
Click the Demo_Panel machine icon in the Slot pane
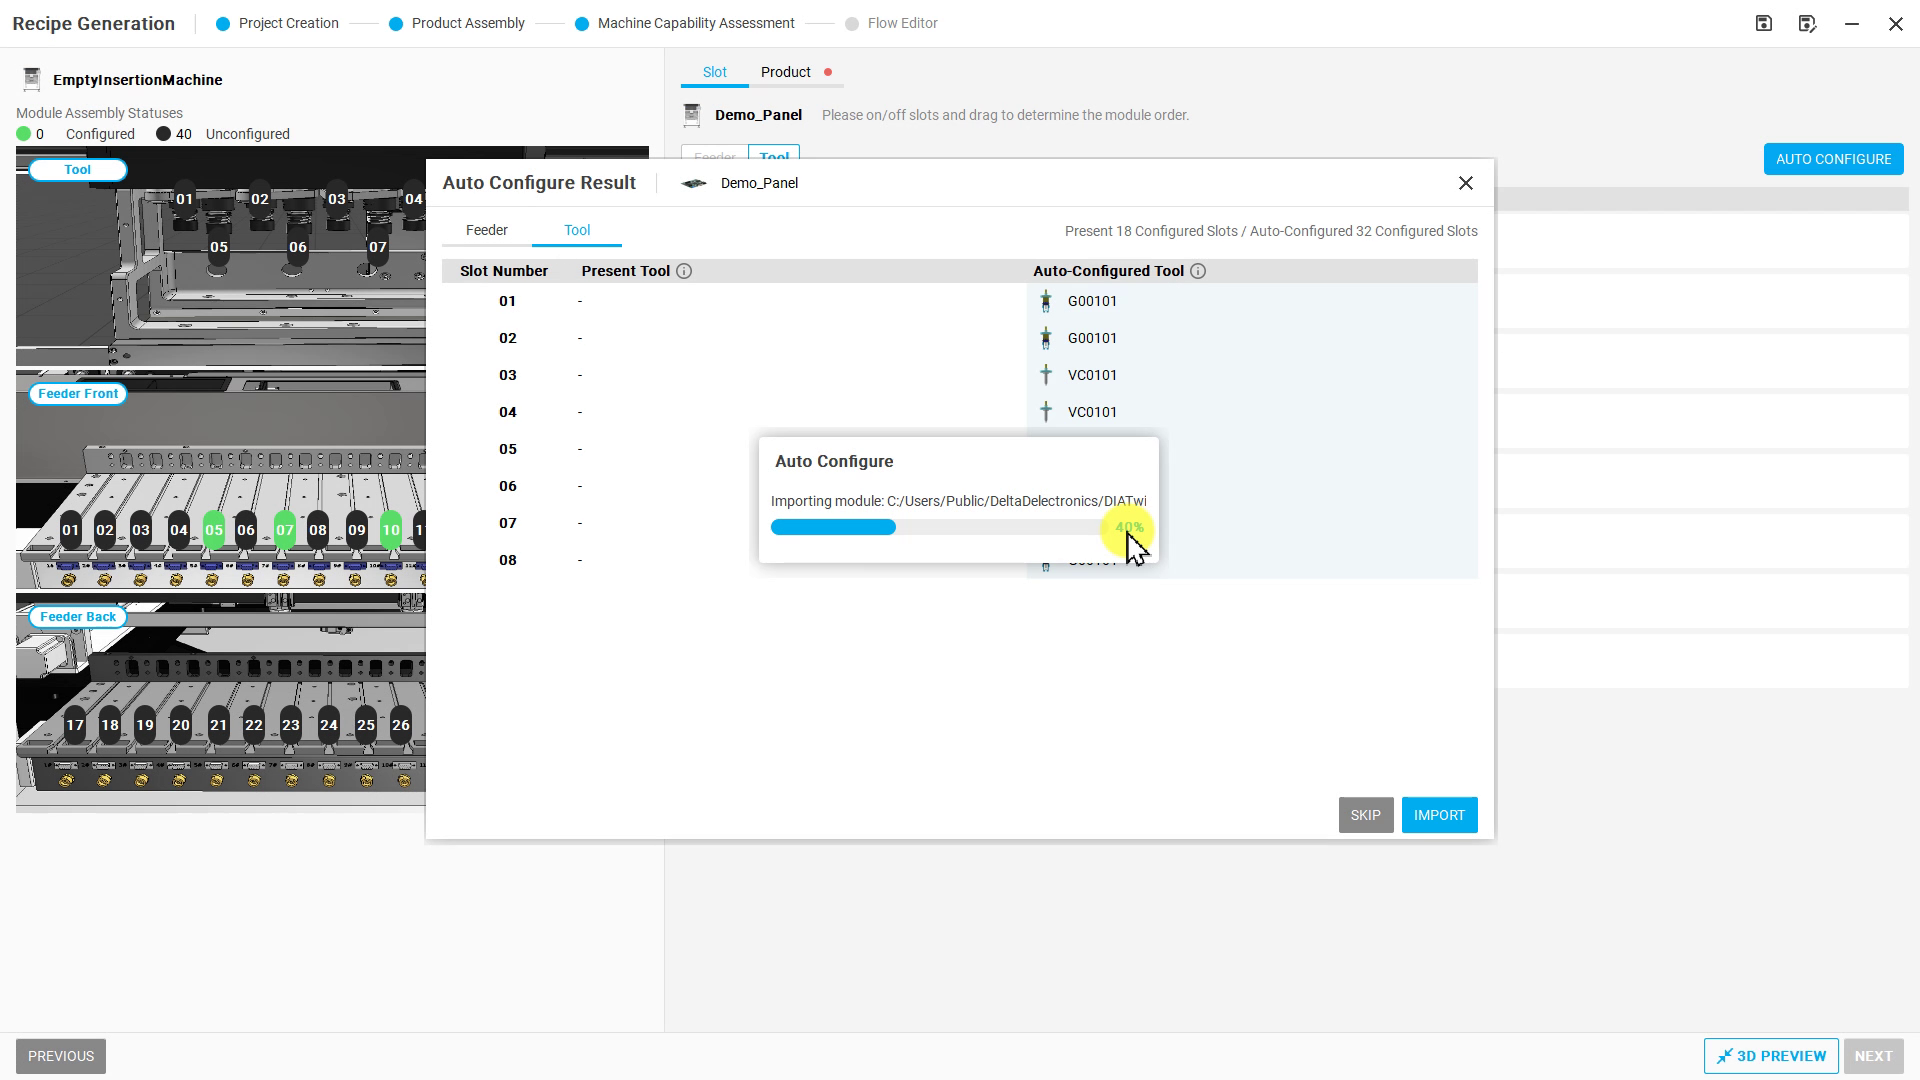tap(691, 115)
